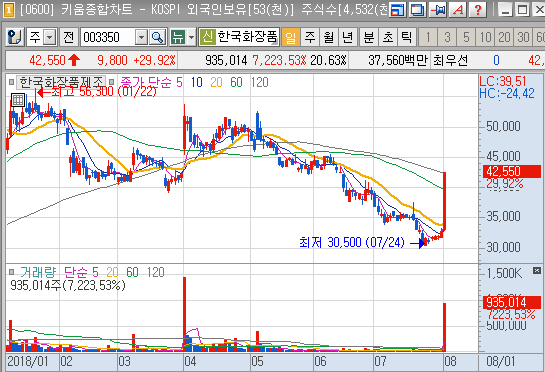Toggle volume moving average 120 legend
Viewport: 545px width, 372px height.
(155, 272)
